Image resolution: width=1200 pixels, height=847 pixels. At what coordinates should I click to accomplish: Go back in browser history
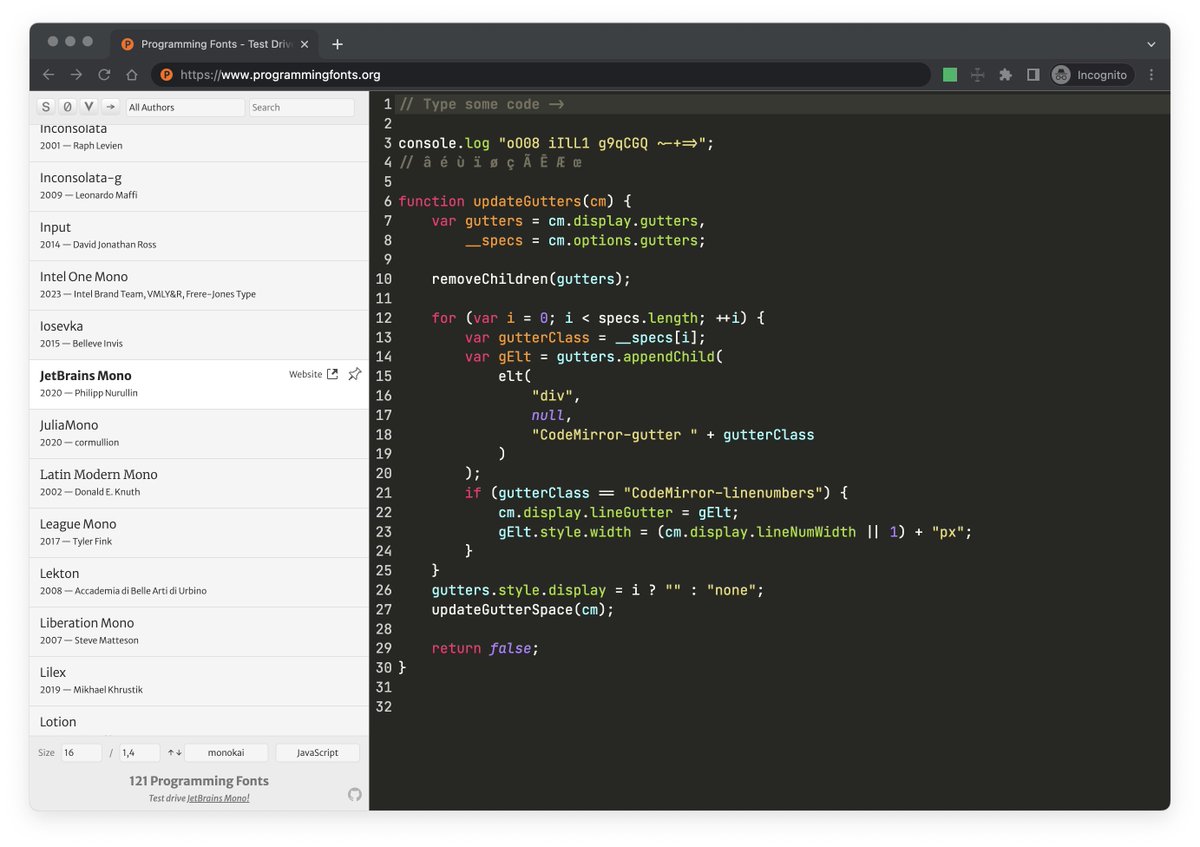click(x=48, y=75)
